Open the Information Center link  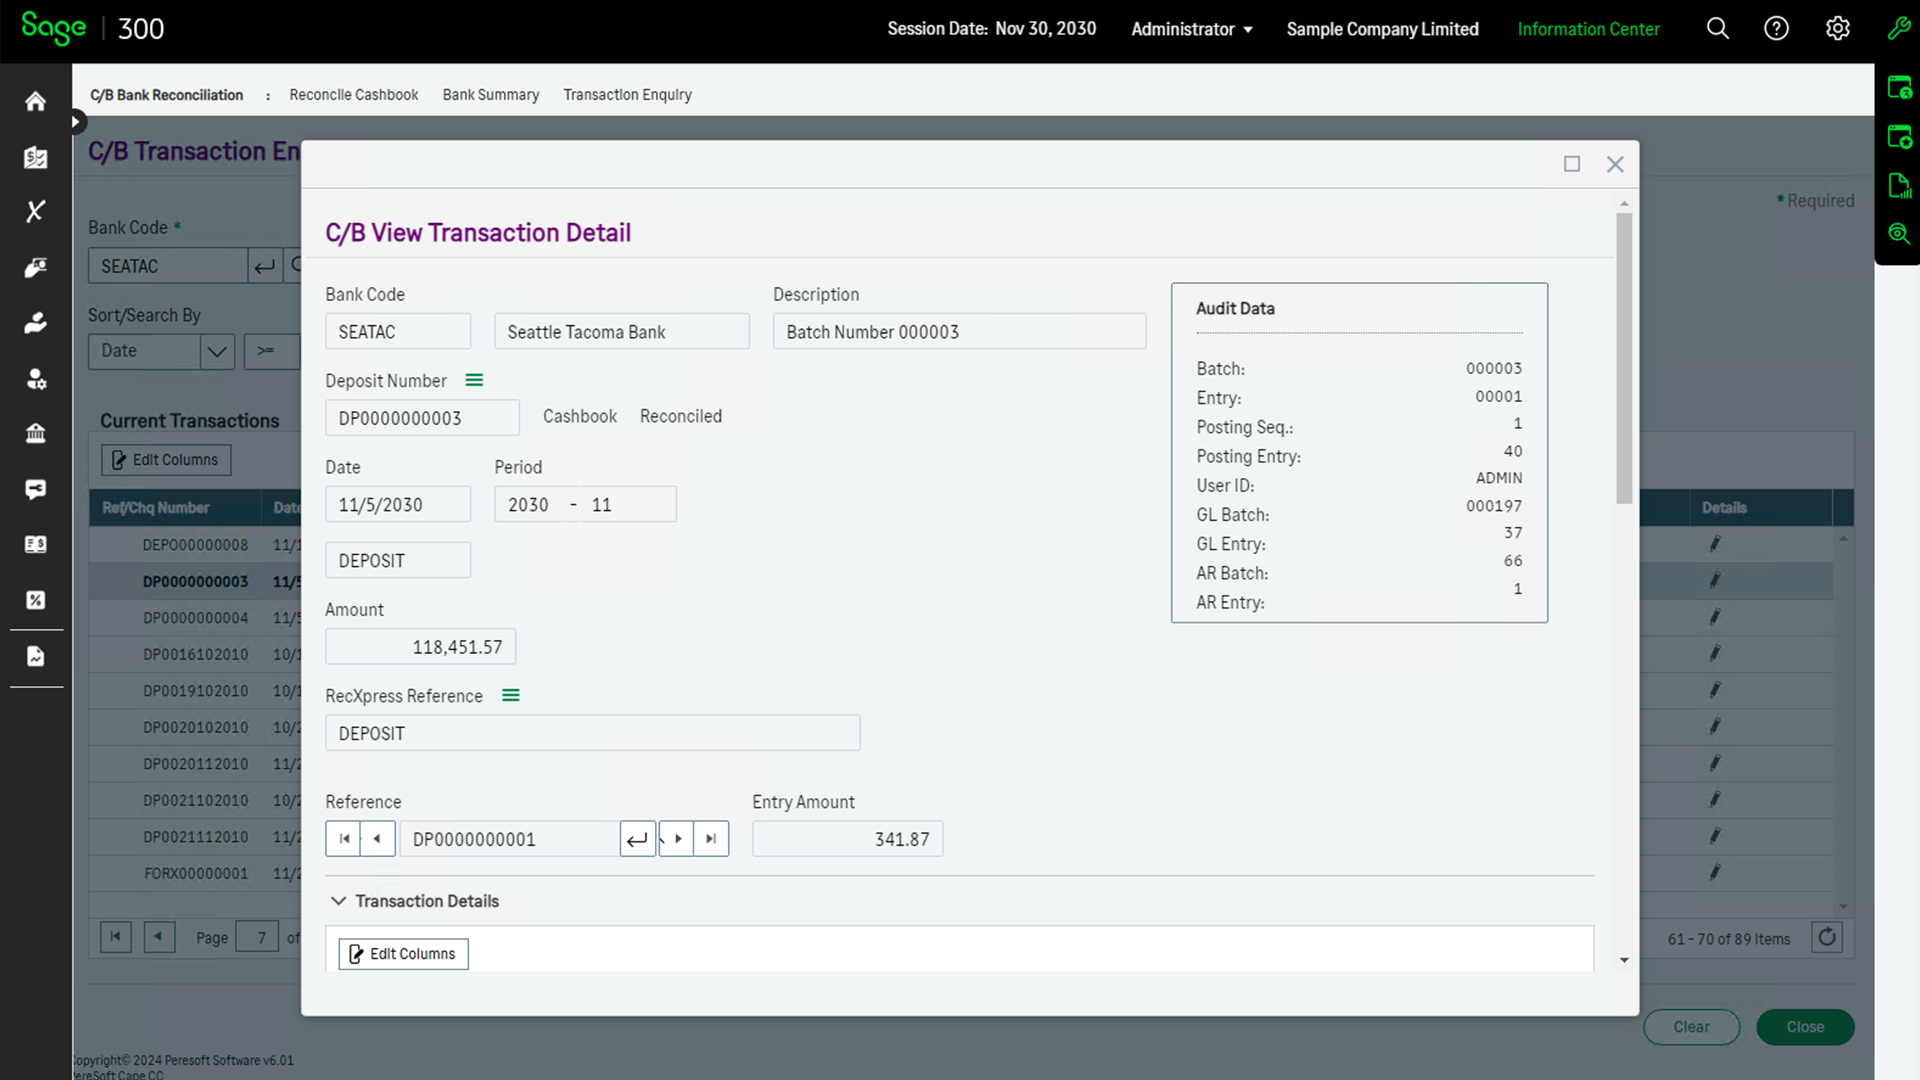point(1588,29)
